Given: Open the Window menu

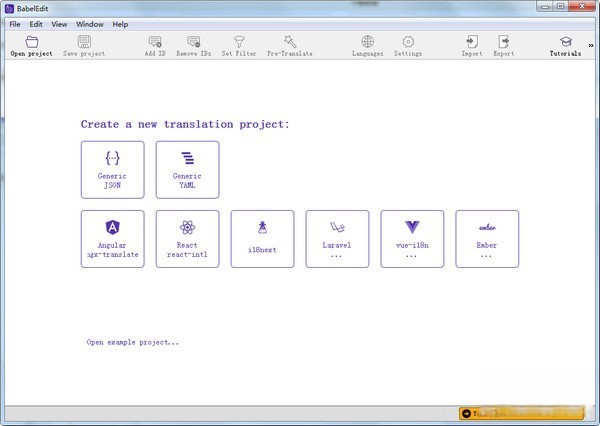Looking at the screenshot, I should click(x=90, y=24).
